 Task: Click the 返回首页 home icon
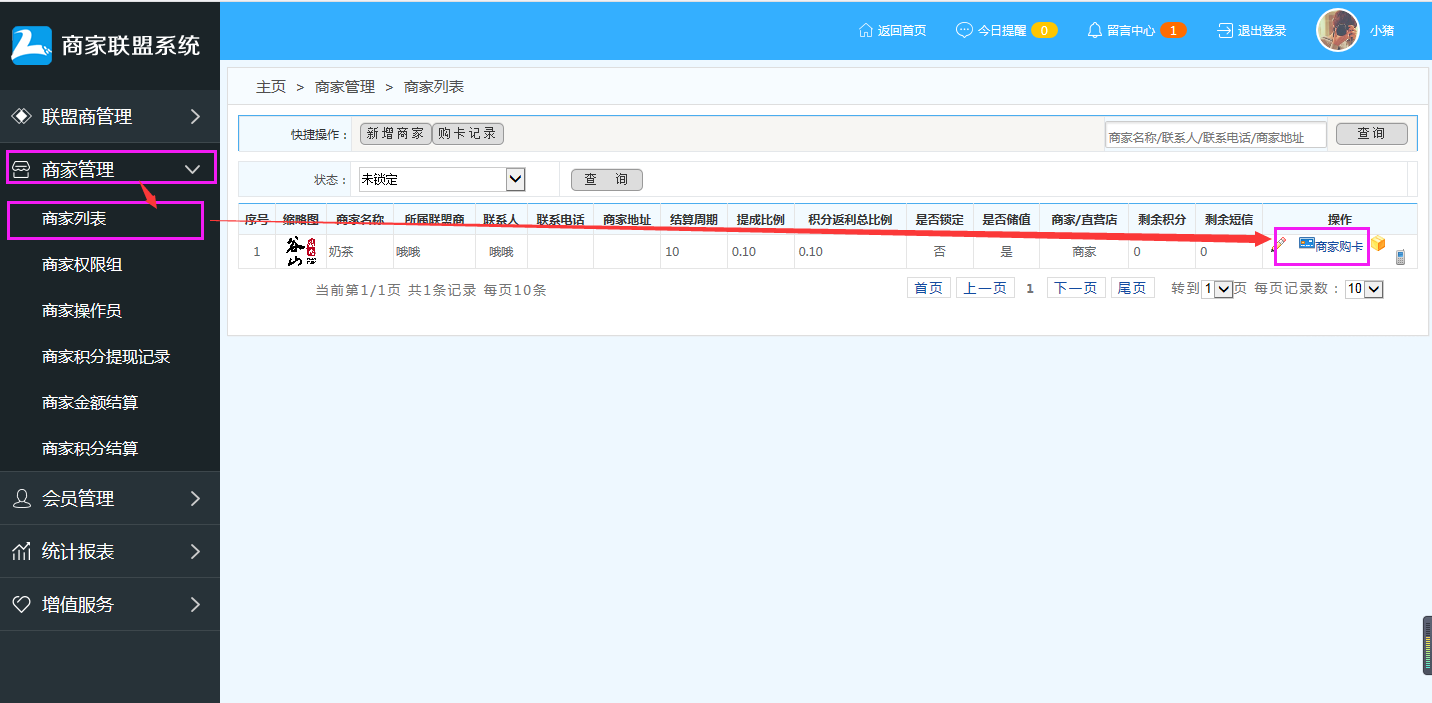point(866,30)
